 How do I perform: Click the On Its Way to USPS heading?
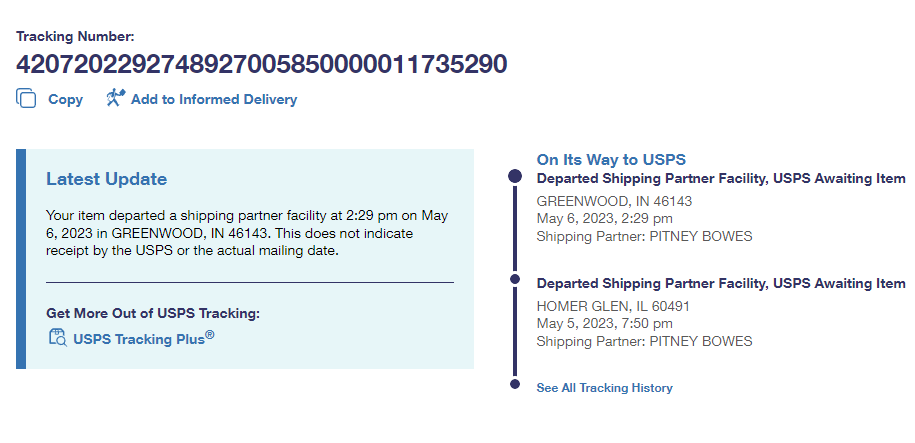(x=611, y=159)
